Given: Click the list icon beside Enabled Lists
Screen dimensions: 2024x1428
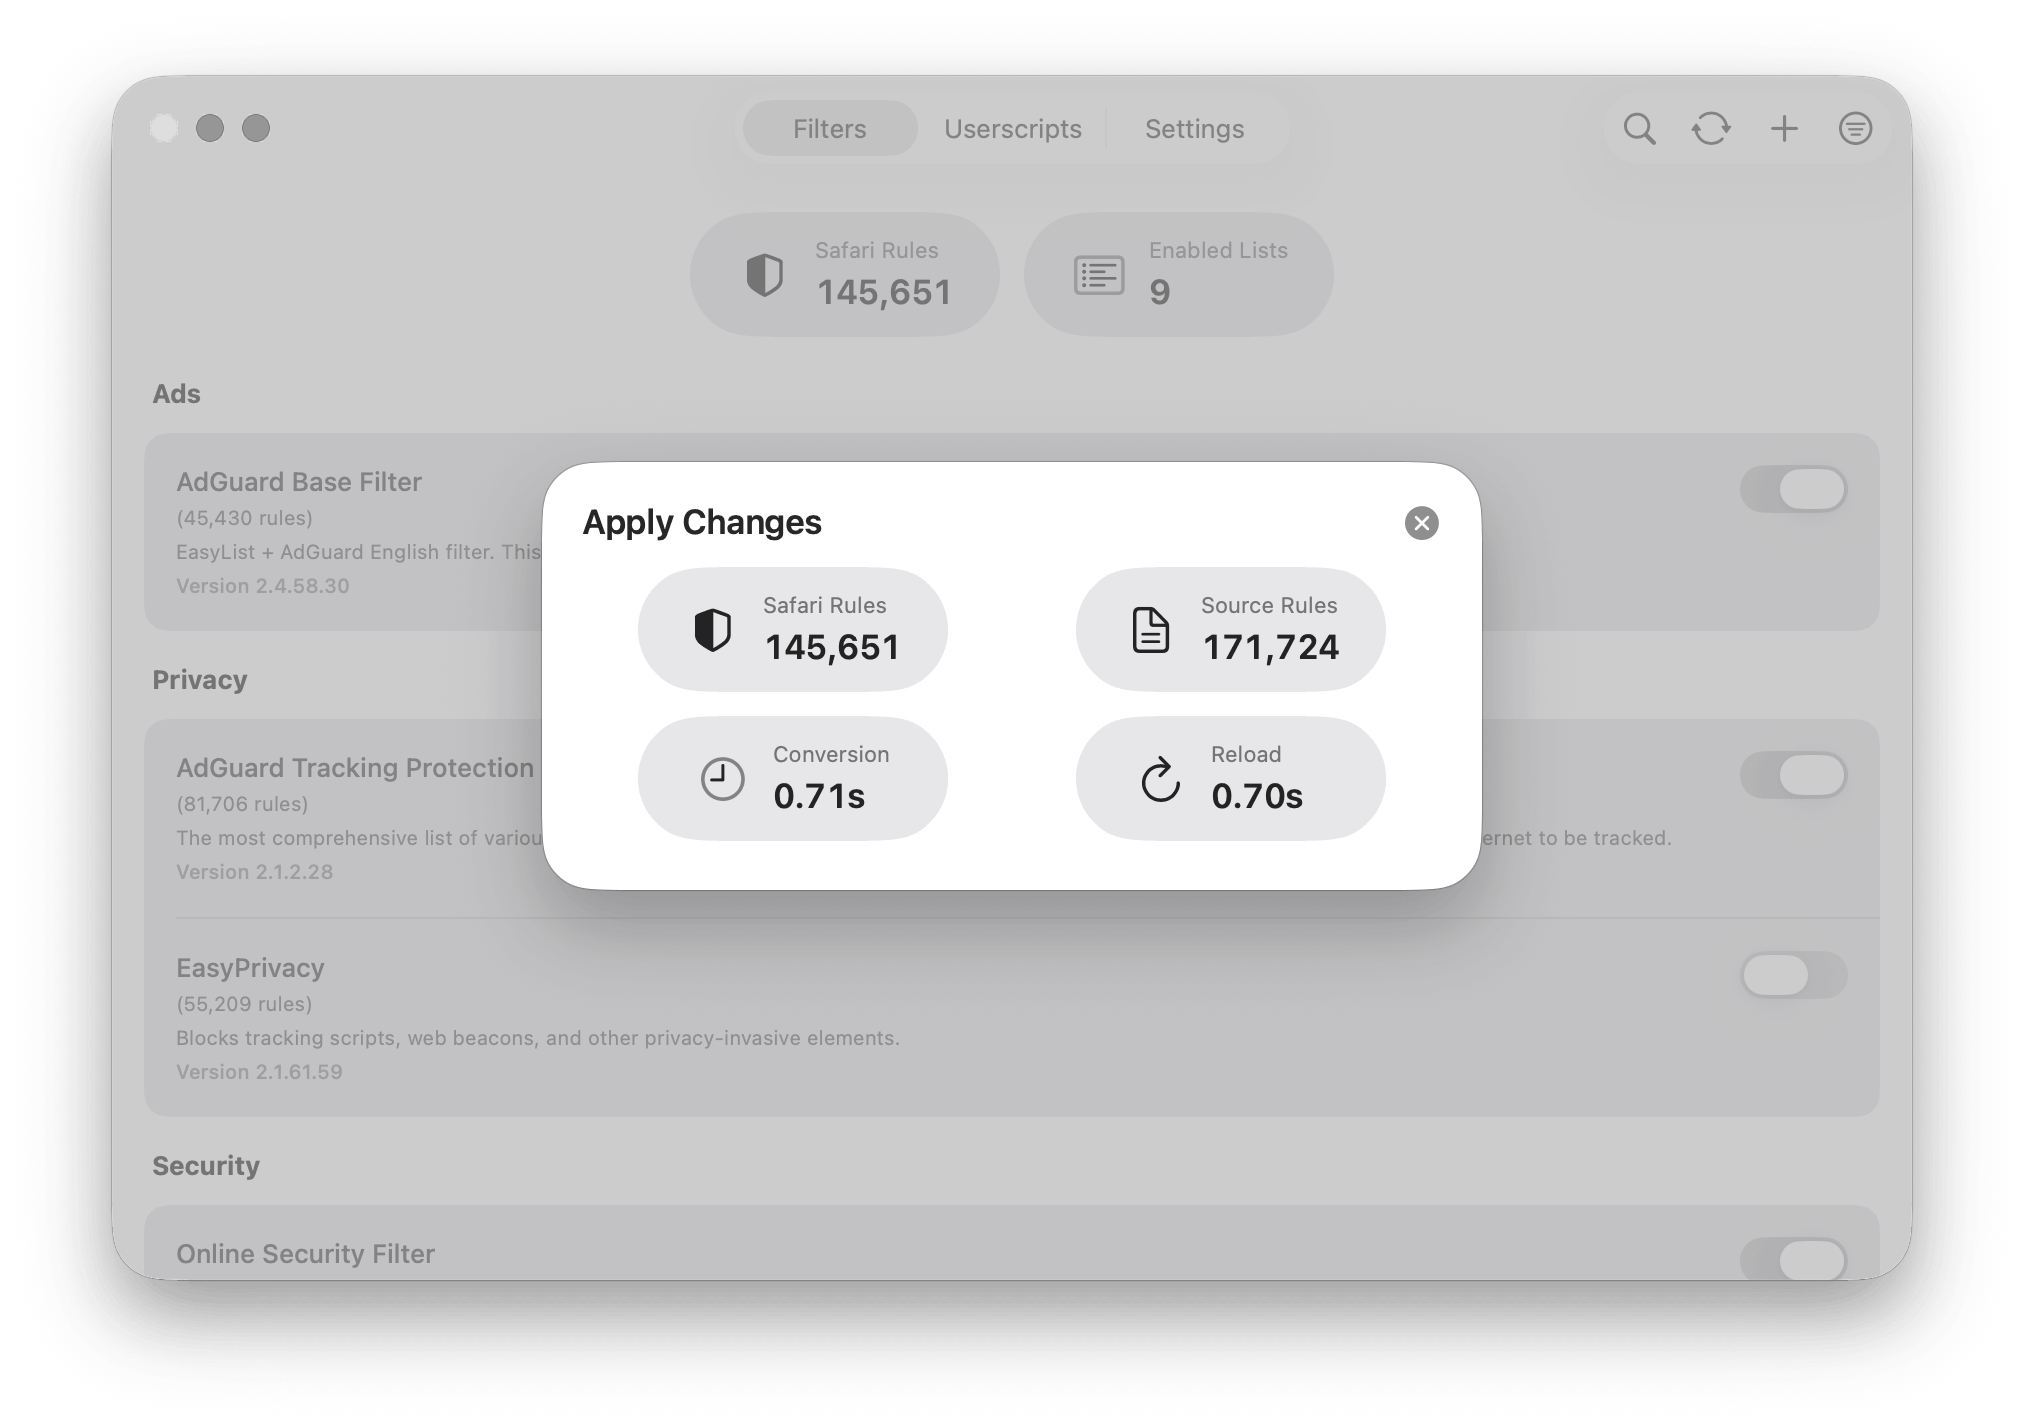Looking at the screenshot, I should point(1099,275).
